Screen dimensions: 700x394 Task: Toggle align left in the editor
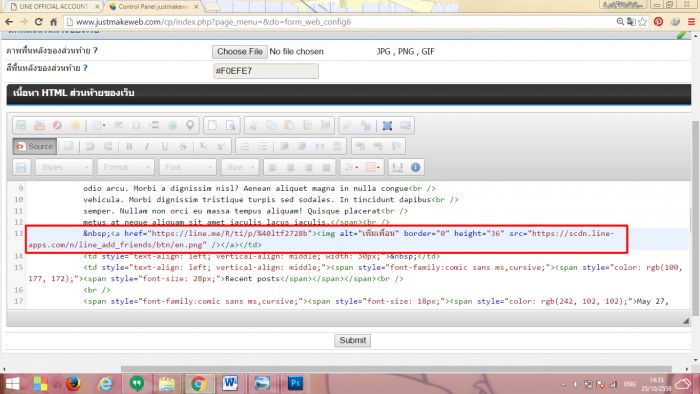click(x=272, y=167)
